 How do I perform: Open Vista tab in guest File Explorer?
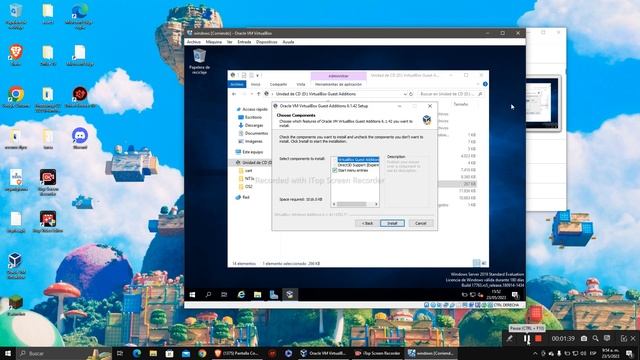pyautogui.click(x=301, y=84)
